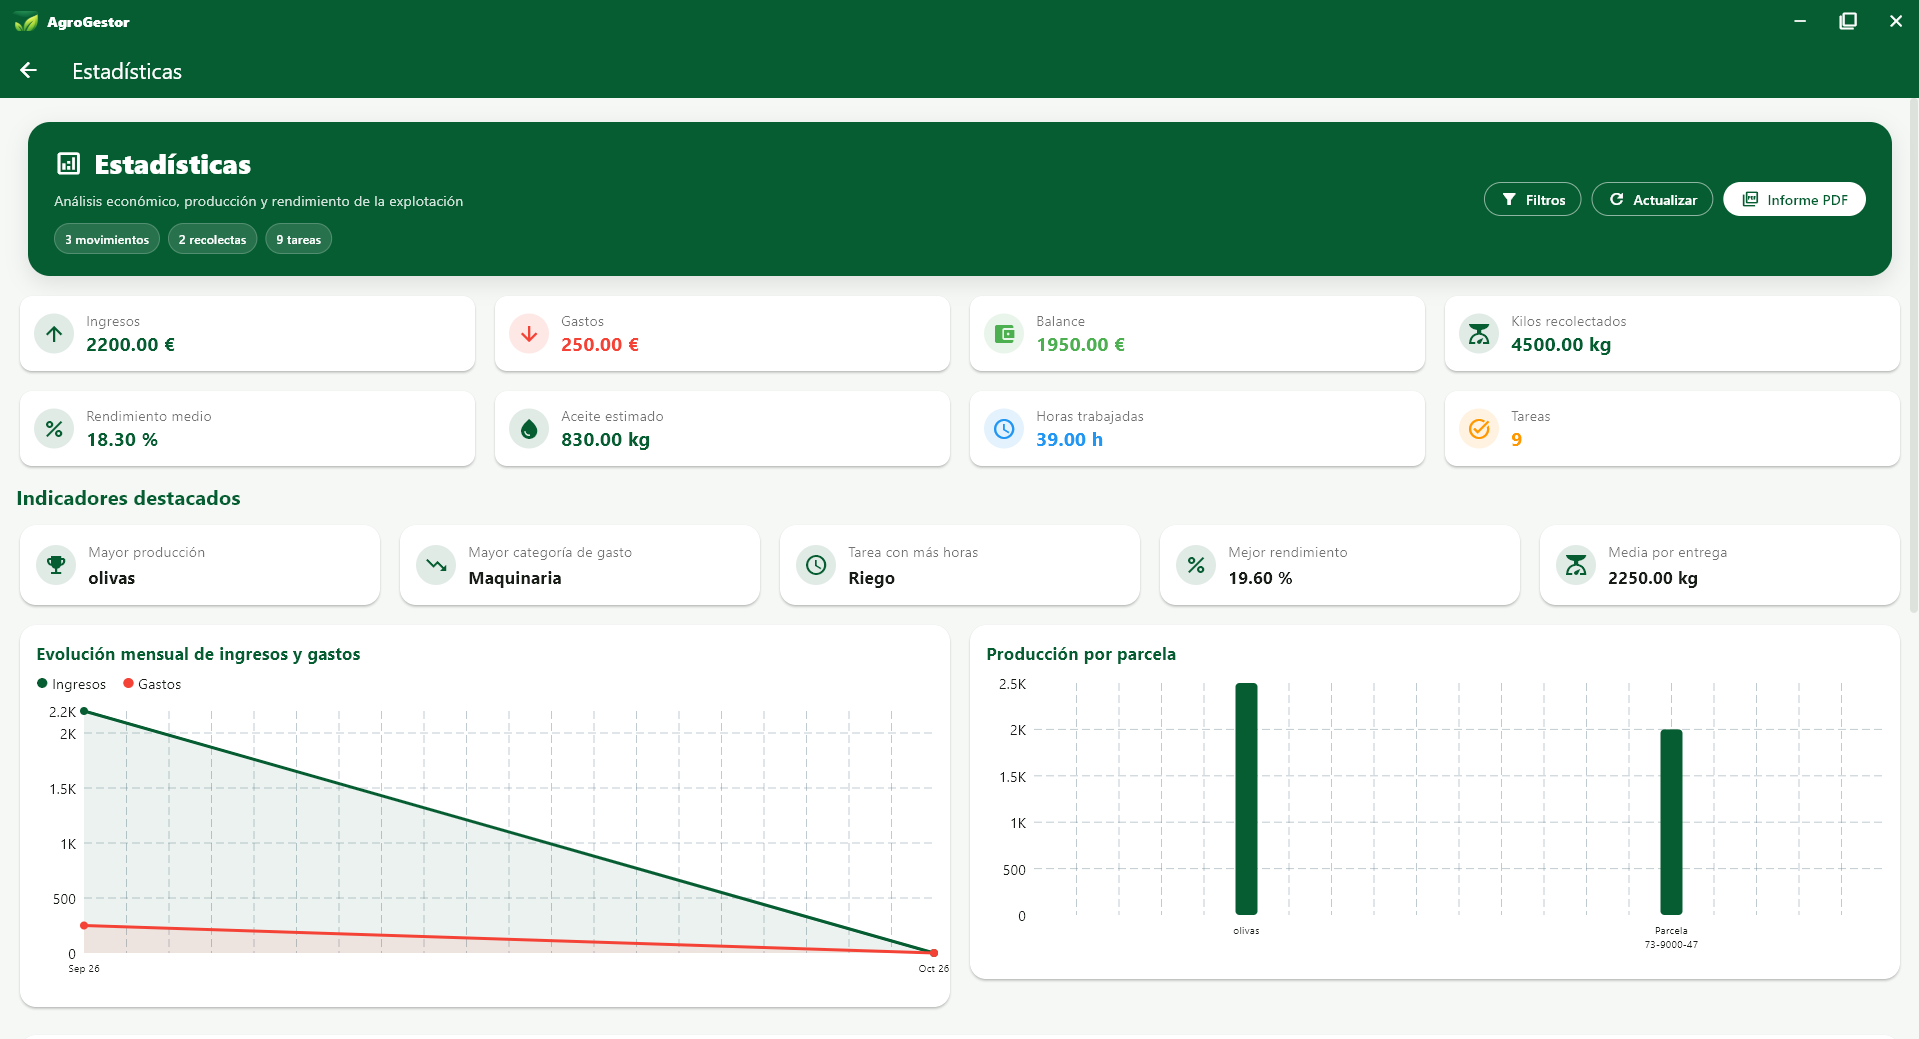Click the Tarea con más horas clock icon
Screen dimensions: 1919x1039
coord(816,565)
